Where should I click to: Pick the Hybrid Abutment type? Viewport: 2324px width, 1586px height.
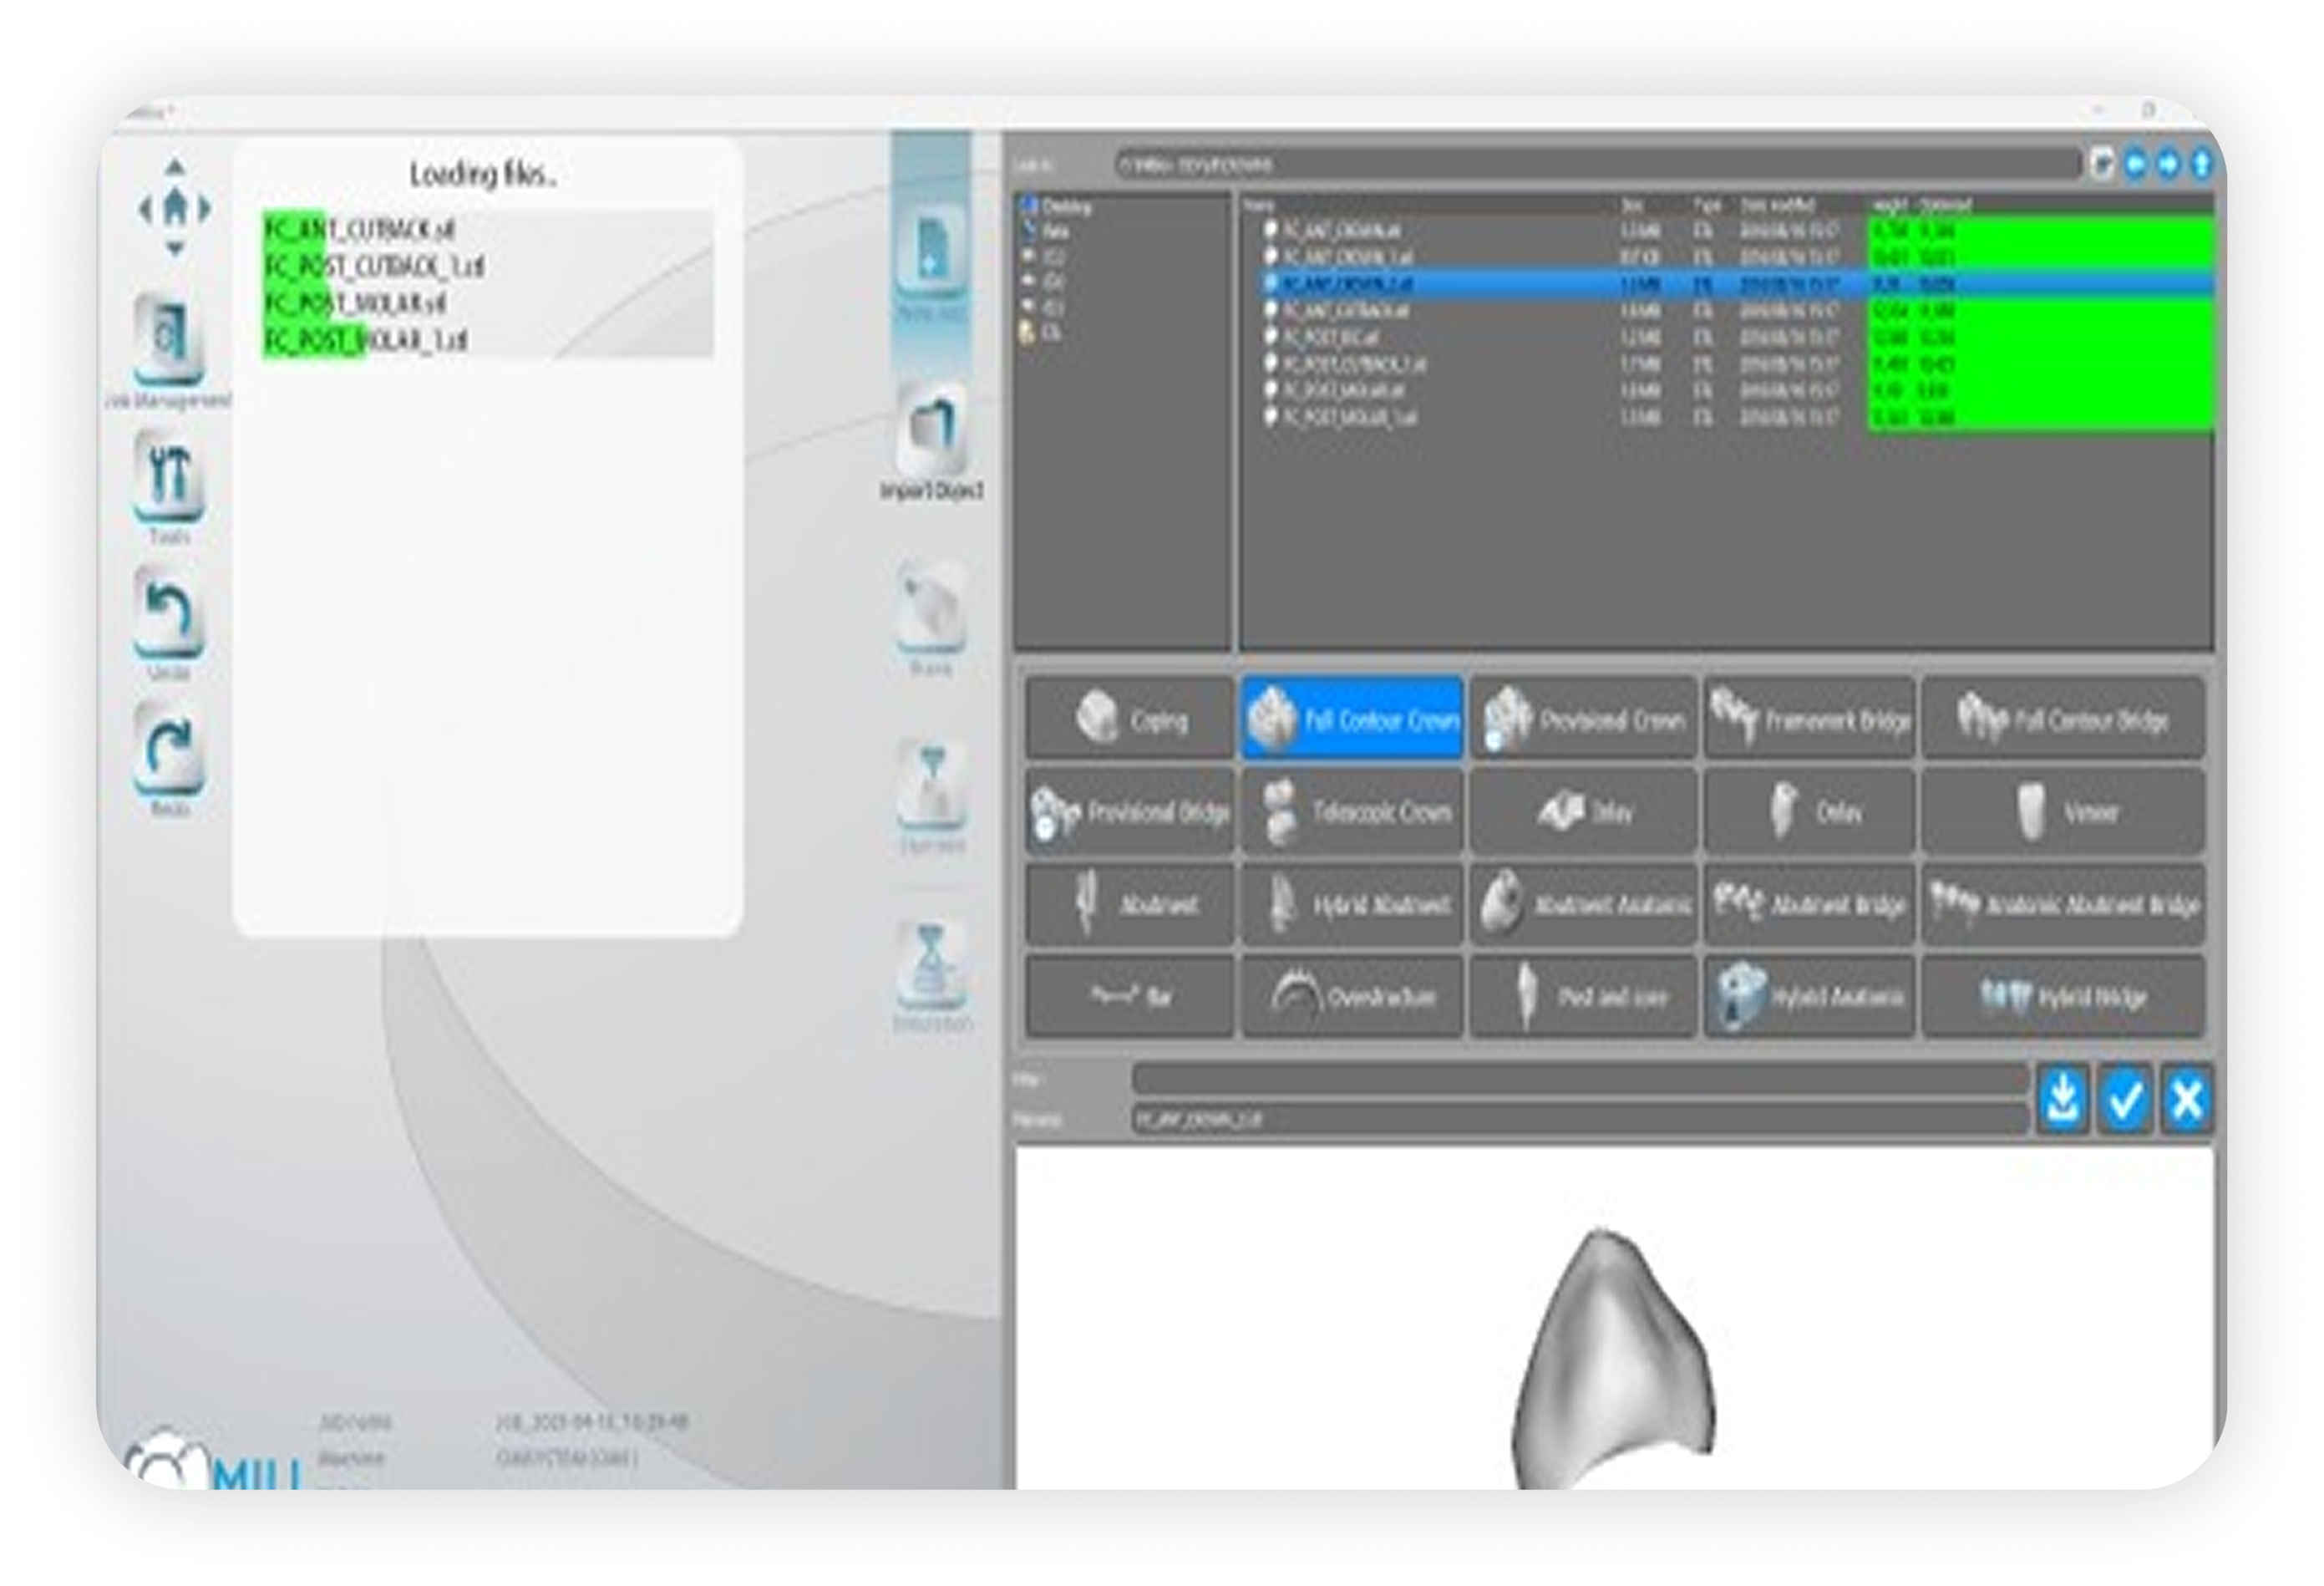1352,904
